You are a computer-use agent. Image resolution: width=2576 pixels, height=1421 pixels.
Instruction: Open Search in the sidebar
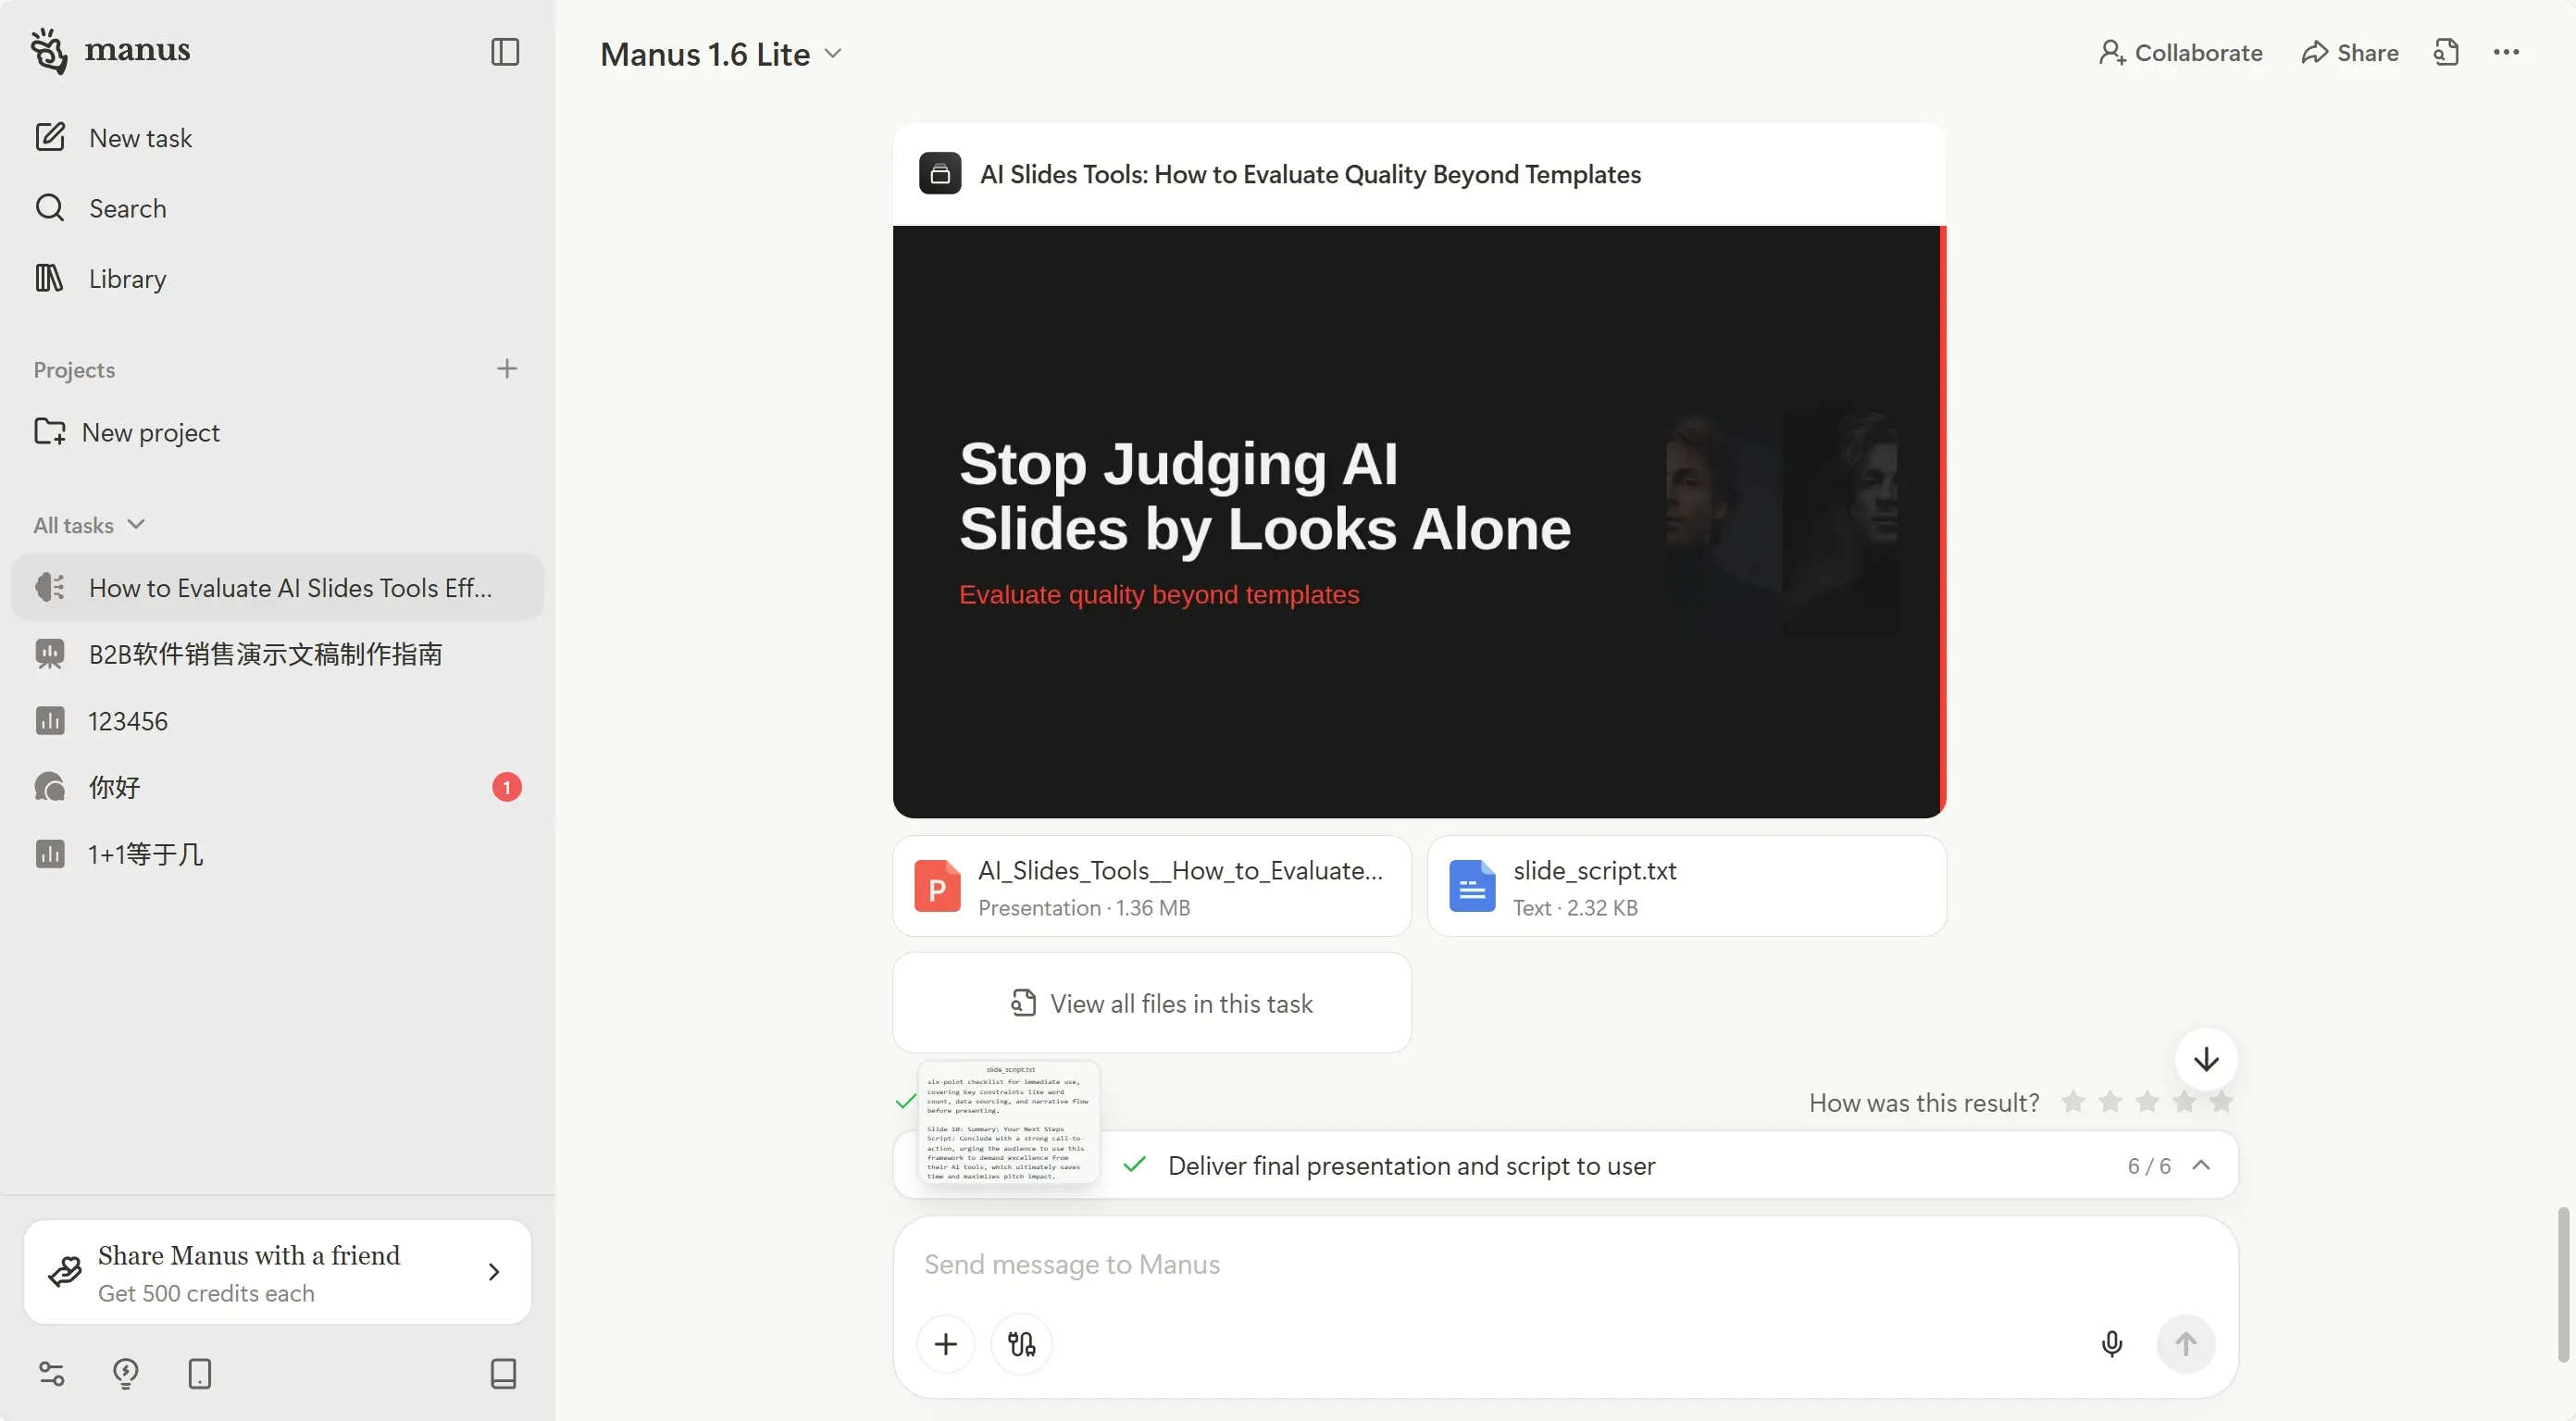point(277,208)
